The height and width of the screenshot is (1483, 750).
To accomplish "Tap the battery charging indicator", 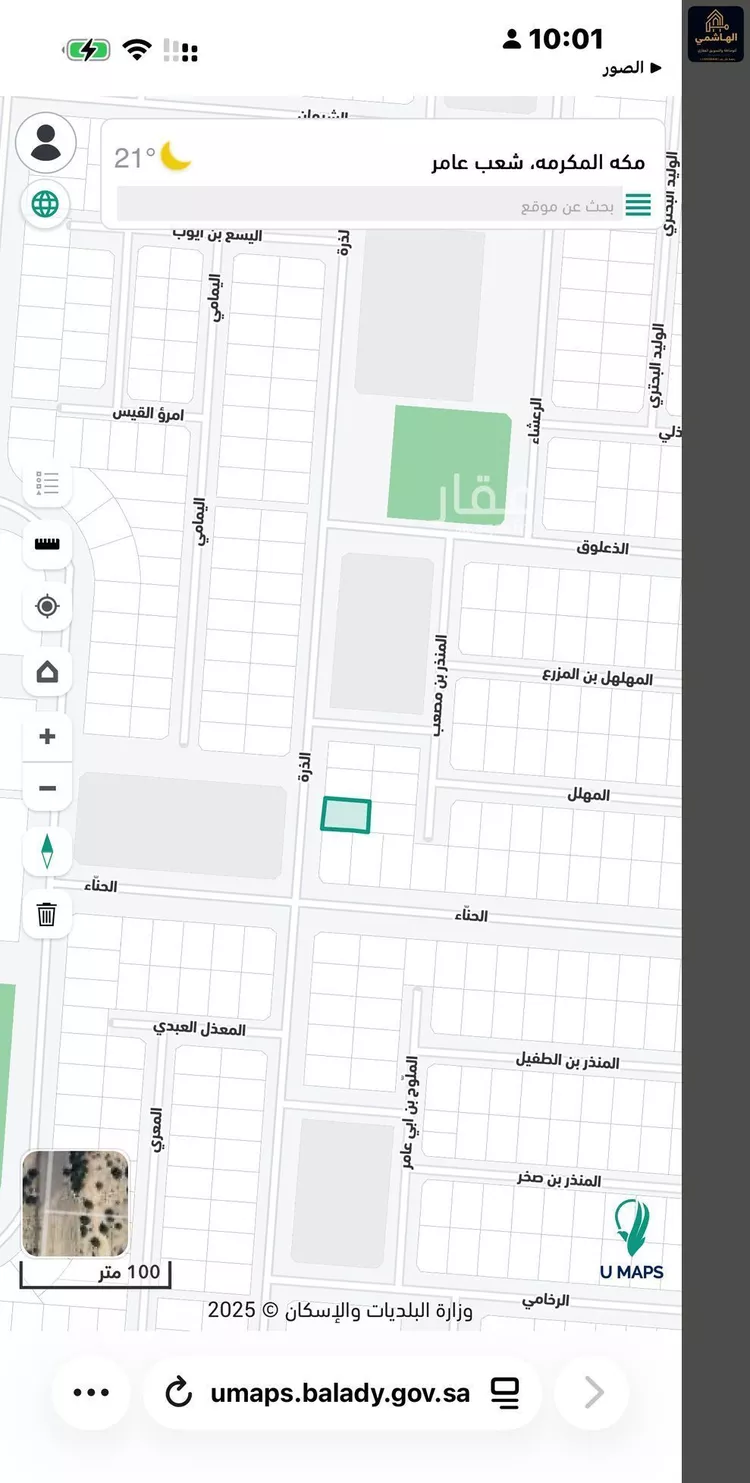I will coord(87,50).
